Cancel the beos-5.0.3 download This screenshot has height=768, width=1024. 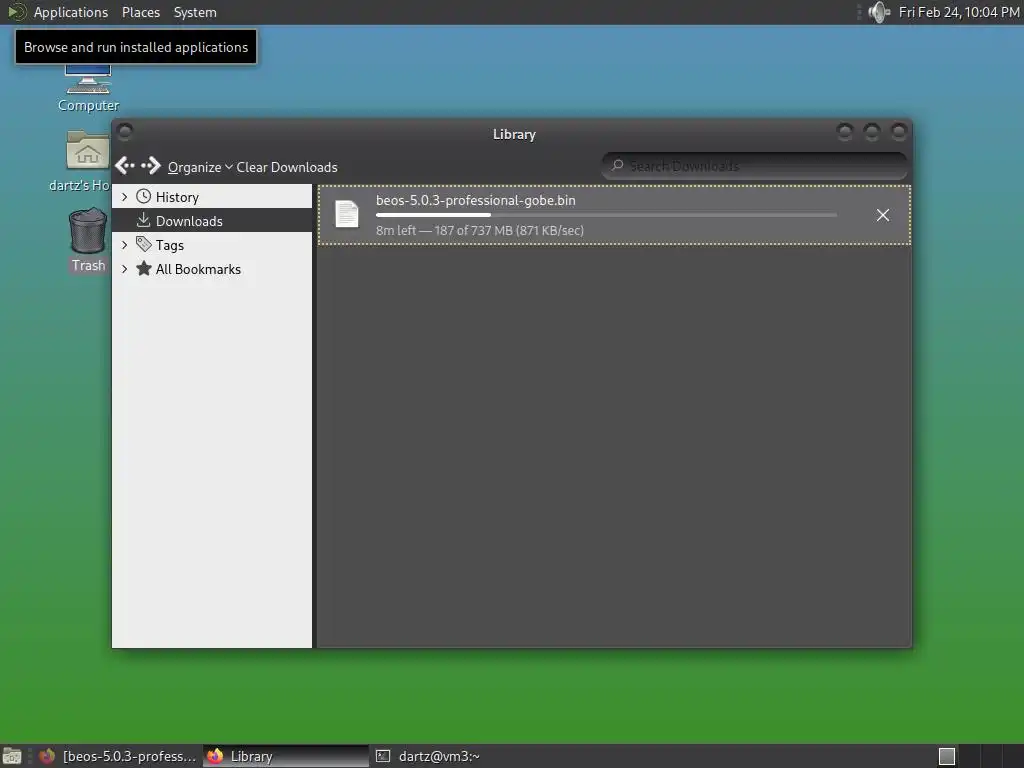pos(883,216)
